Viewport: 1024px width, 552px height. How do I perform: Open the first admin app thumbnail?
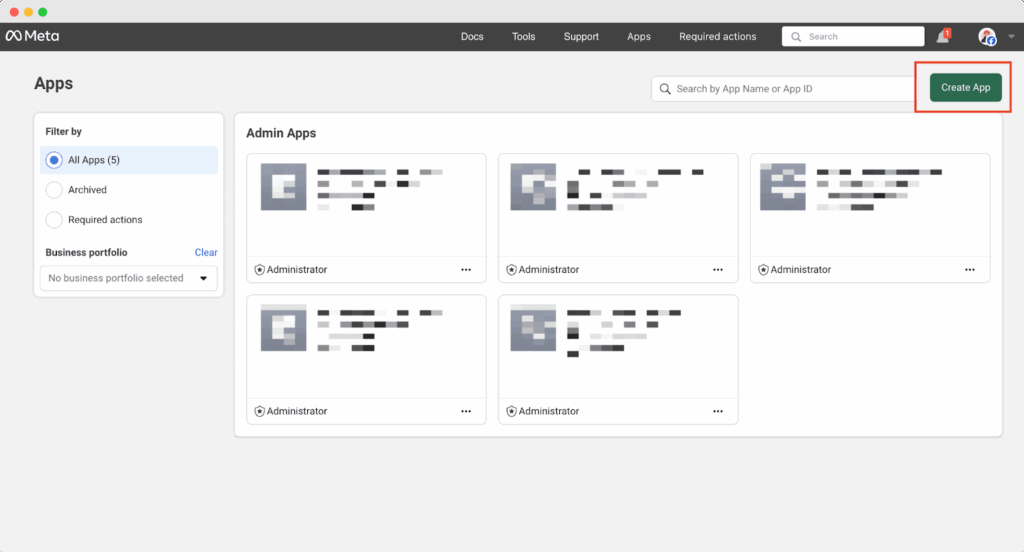(x=283, y=186)
